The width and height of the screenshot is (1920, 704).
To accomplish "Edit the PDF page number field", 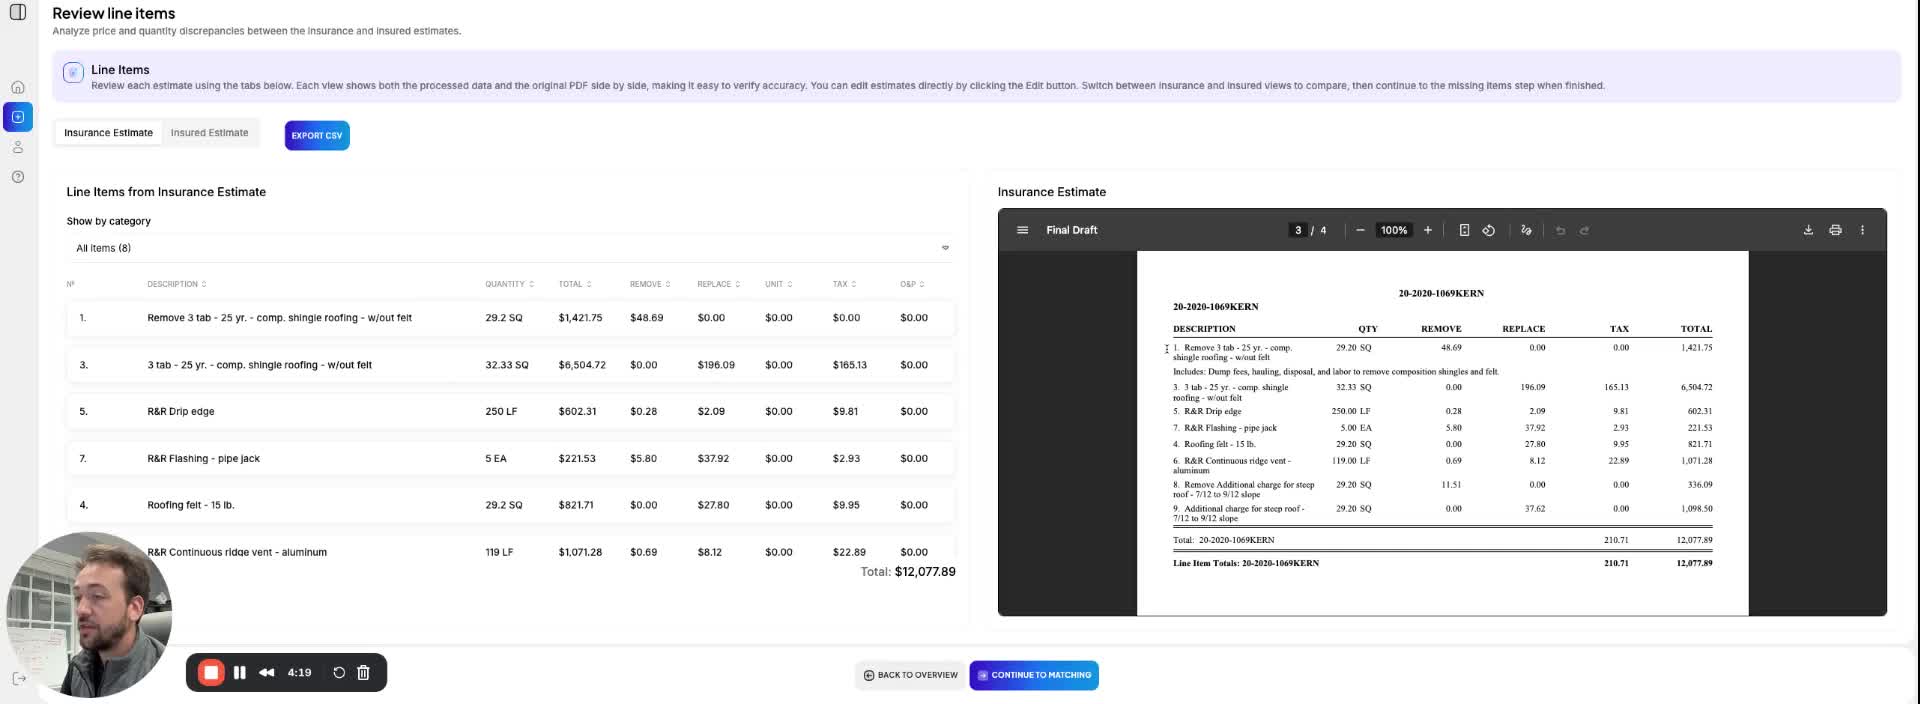I will click(1298, 230).
